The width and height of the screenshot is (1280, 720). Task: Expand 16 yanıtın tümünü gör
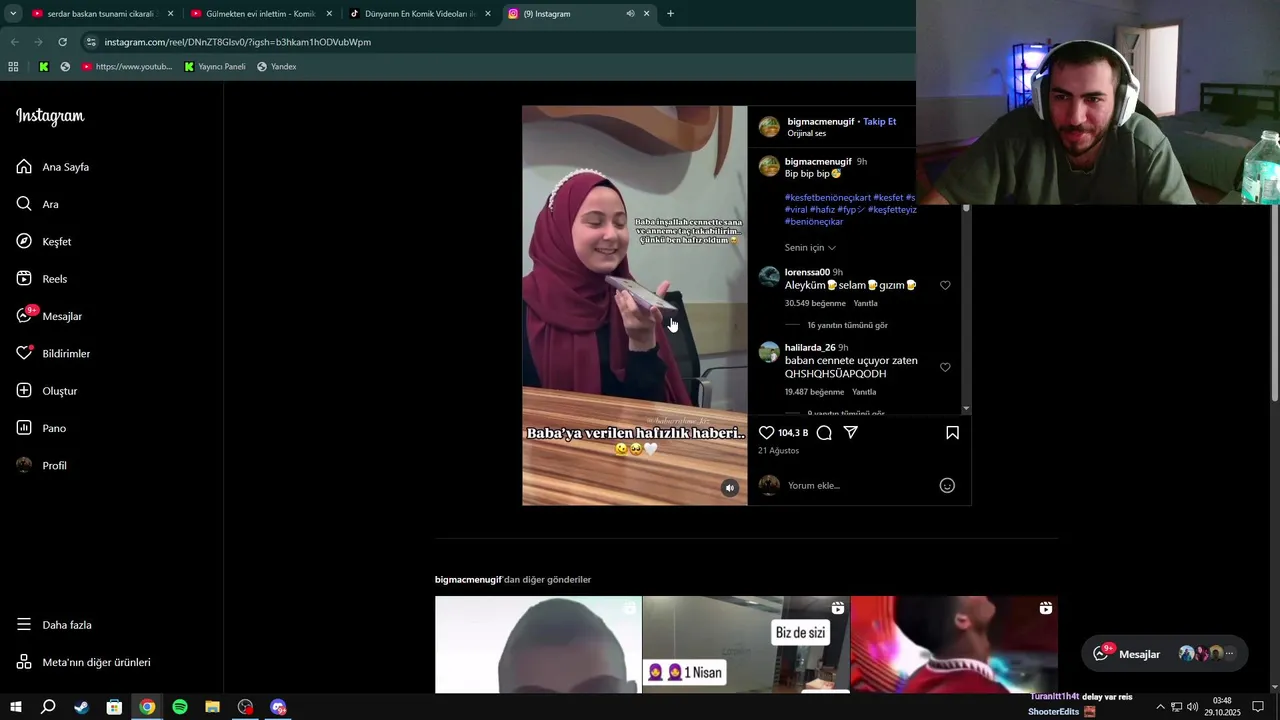(x=847, y=325)
